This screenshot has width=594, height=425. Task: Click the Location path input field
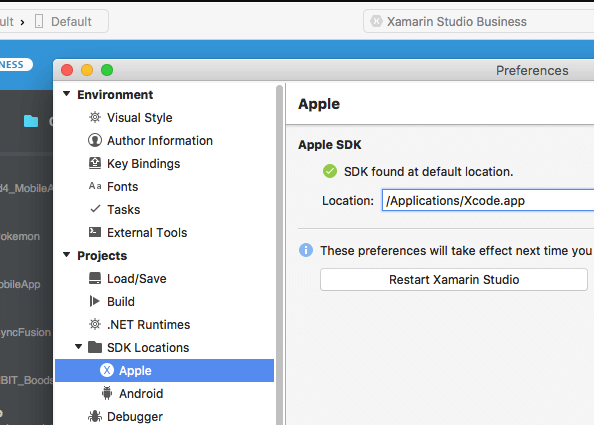[488, 200]
